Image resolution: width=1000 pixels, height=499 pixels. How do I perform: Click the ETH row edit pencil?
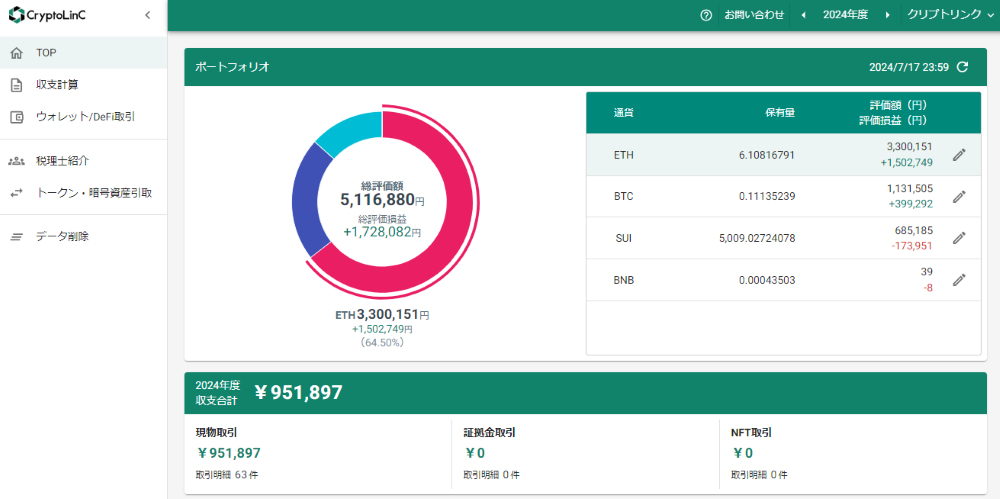959,155
